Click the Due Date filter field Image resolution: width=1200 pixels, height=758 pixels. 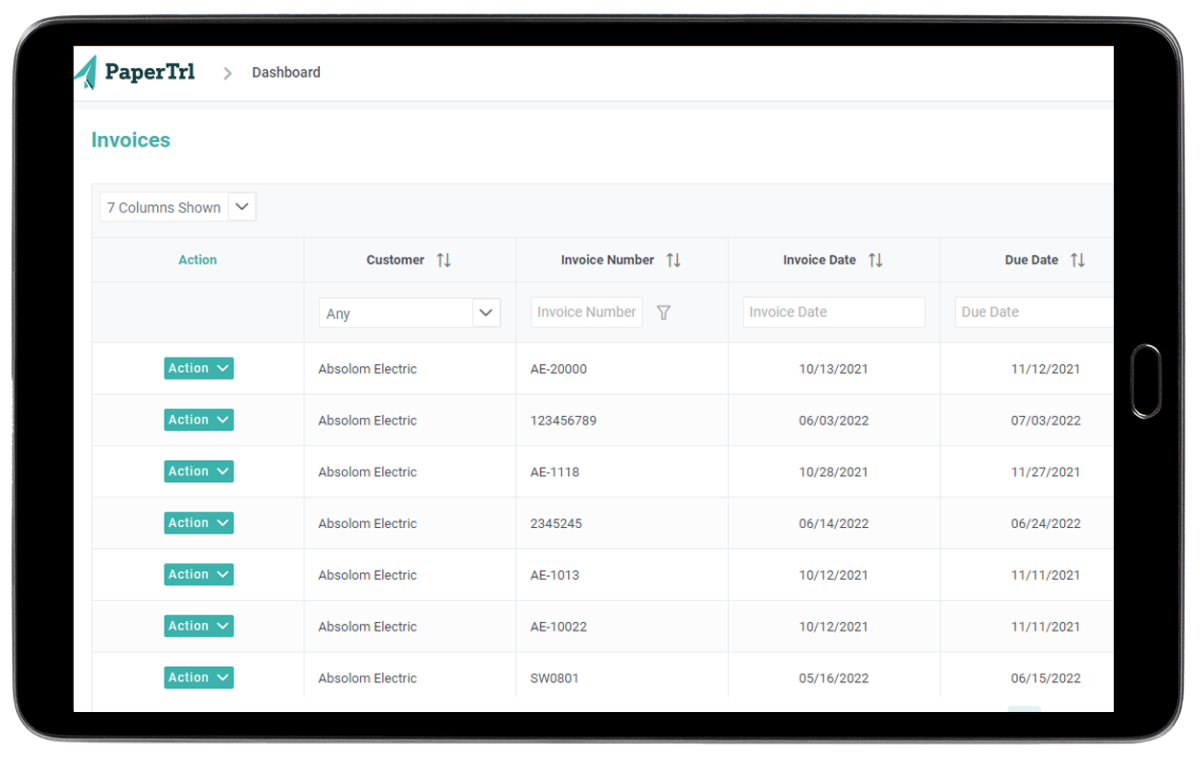[1033, 312]
